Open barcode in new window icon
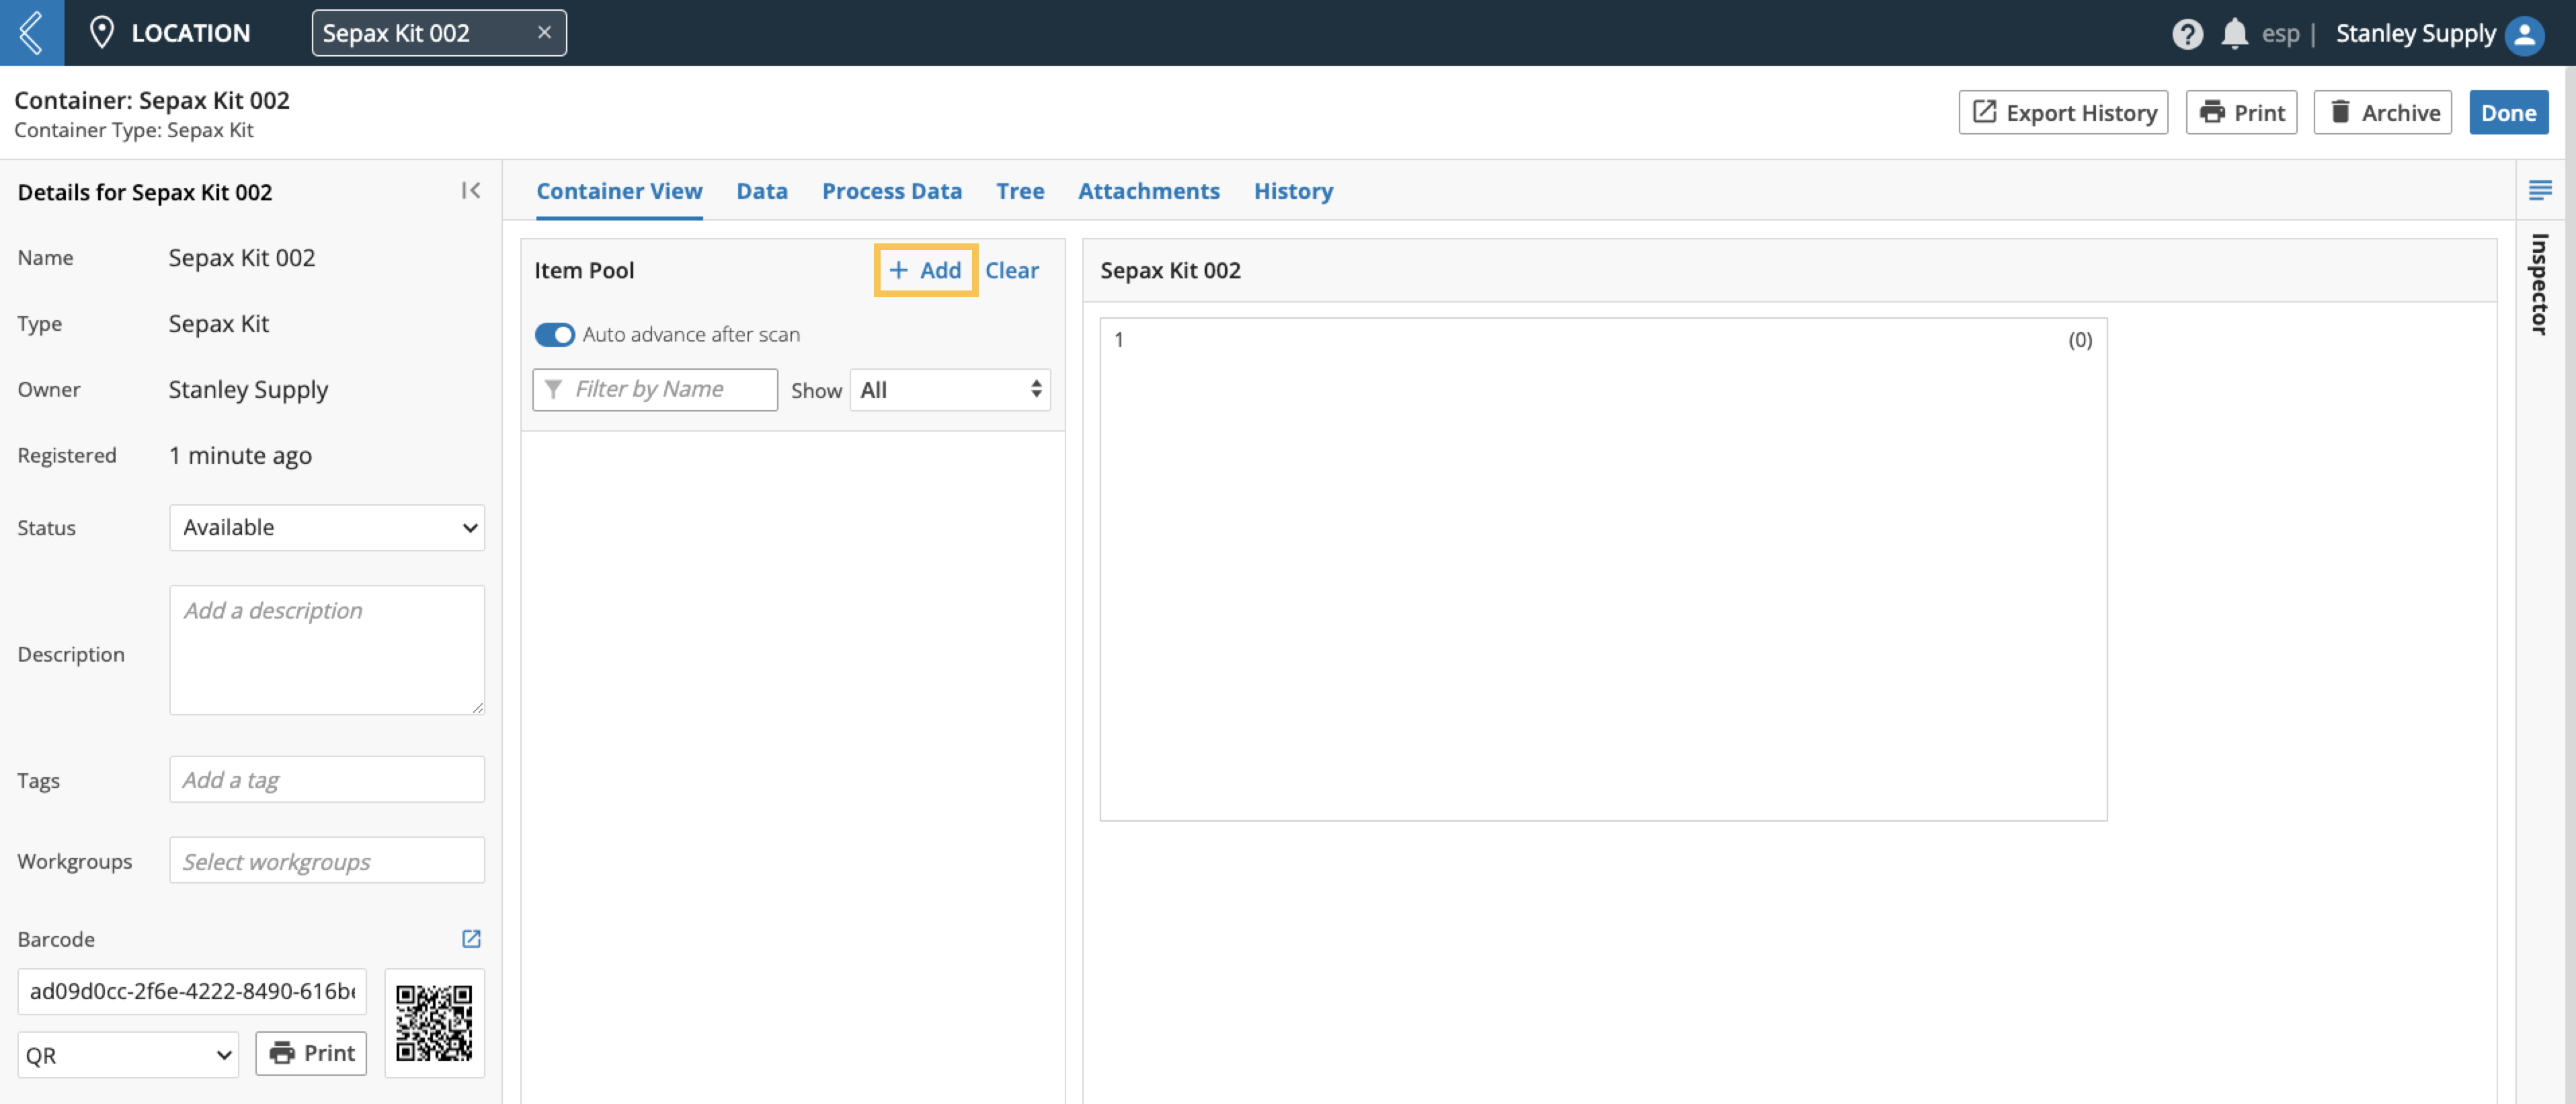Image resolution: width=2576 pixels, height=1104 pixels. pyautogui.click(x=471, y=939)
